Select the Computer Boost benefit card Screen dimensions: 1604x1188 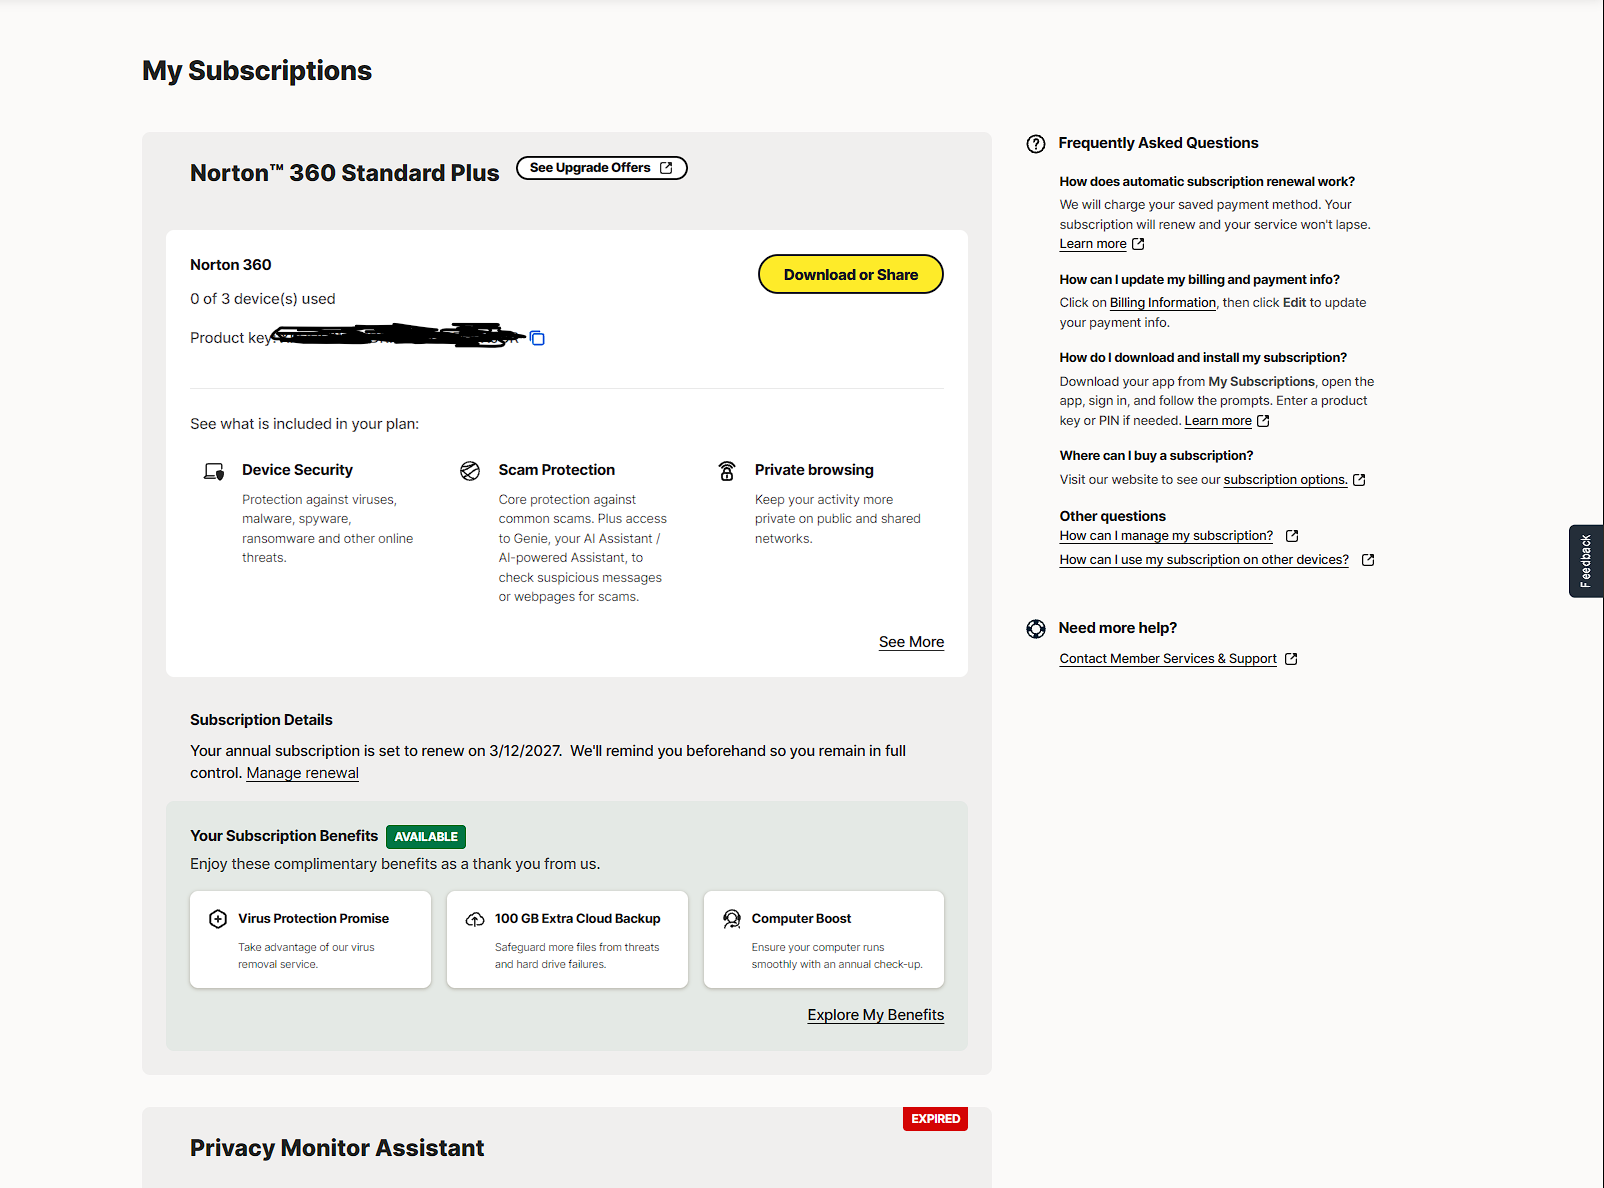click(824, 940)
